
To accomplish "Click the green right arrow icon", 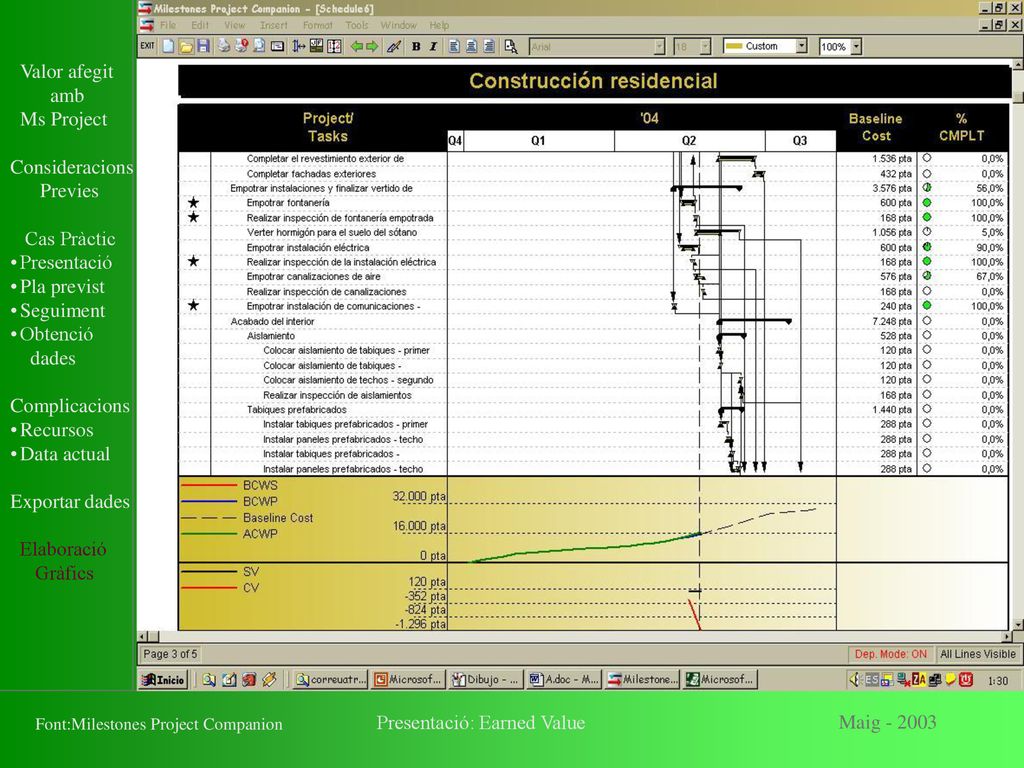I will 372,46.
